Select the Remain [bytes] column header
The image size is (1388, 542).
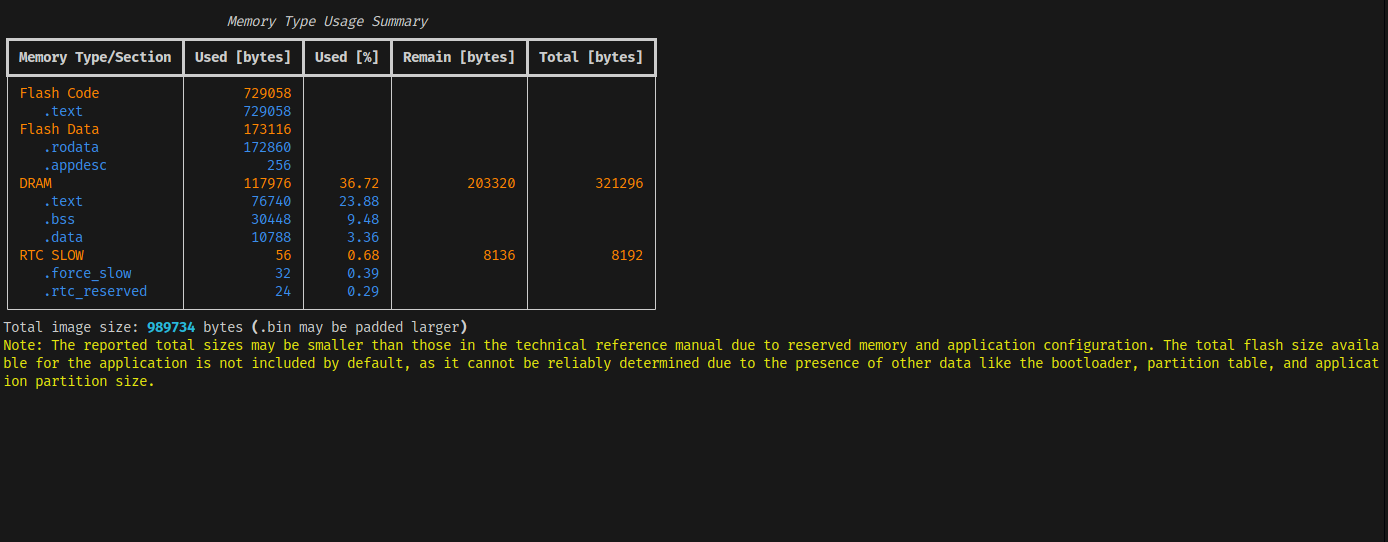(x=459, y=57)
